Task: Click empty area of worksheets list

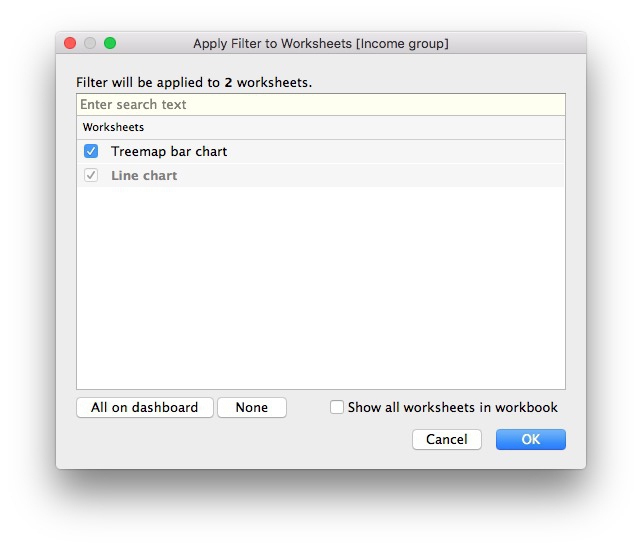Action: [x=320, y=290]
